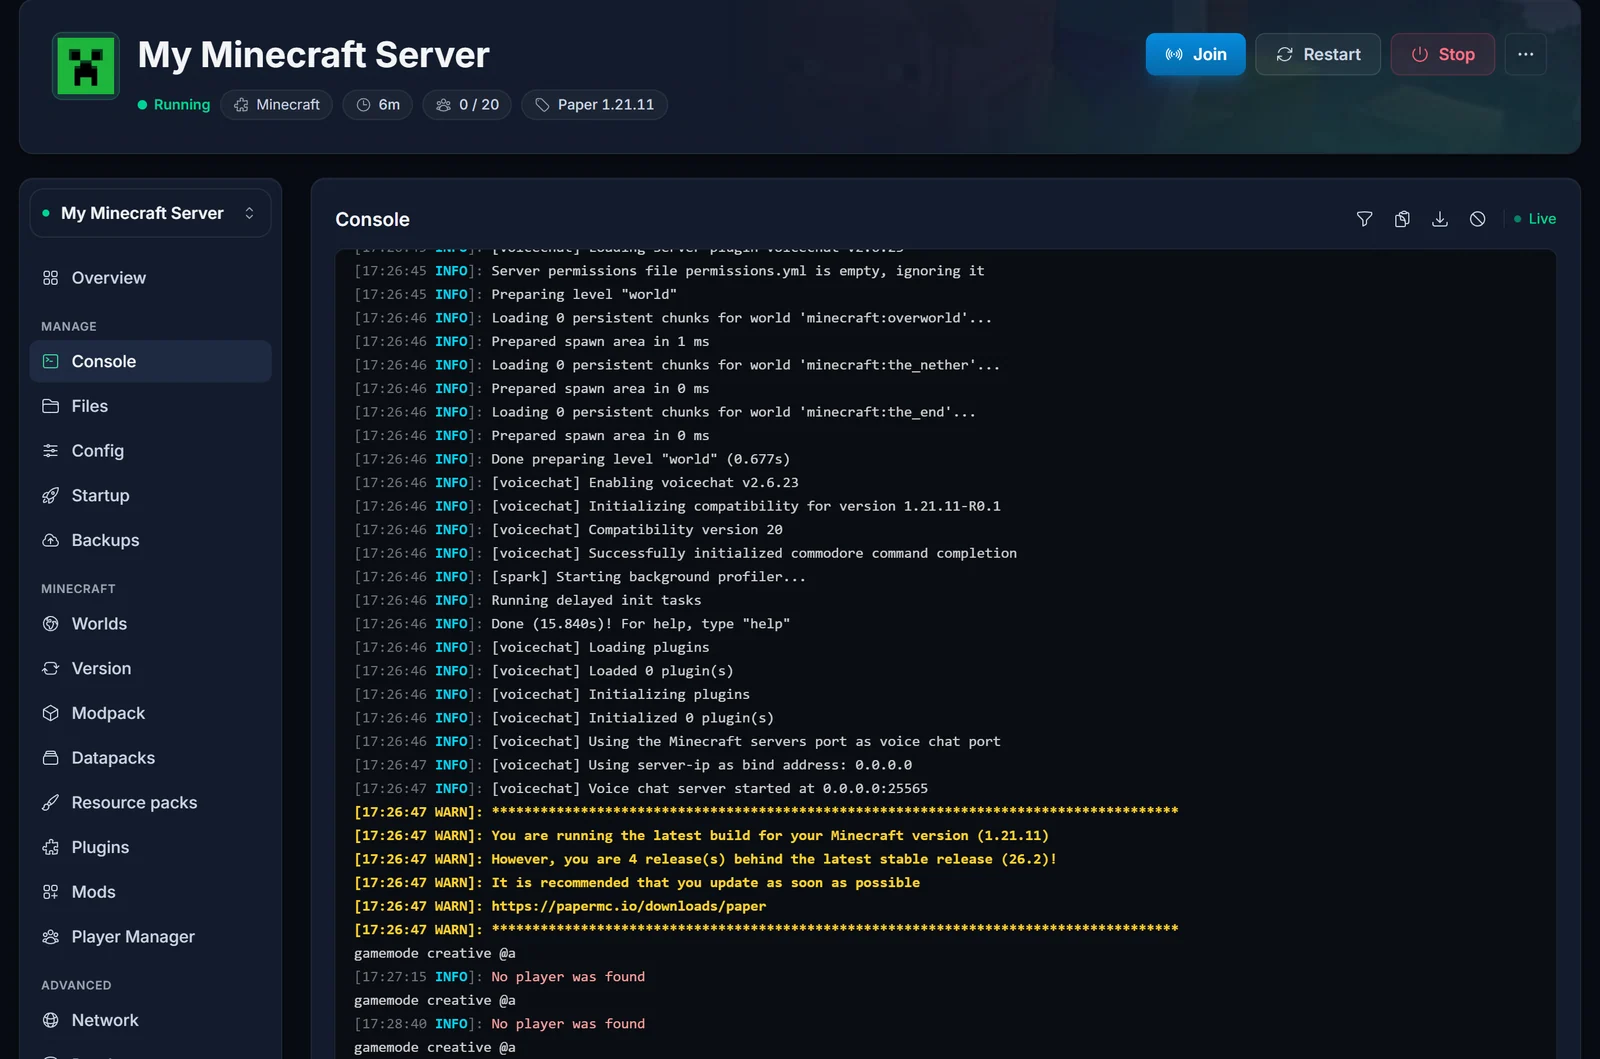Click the Minecraft game type badge
Viewport: 1600px width, 1059px height.
coord(277,105)
